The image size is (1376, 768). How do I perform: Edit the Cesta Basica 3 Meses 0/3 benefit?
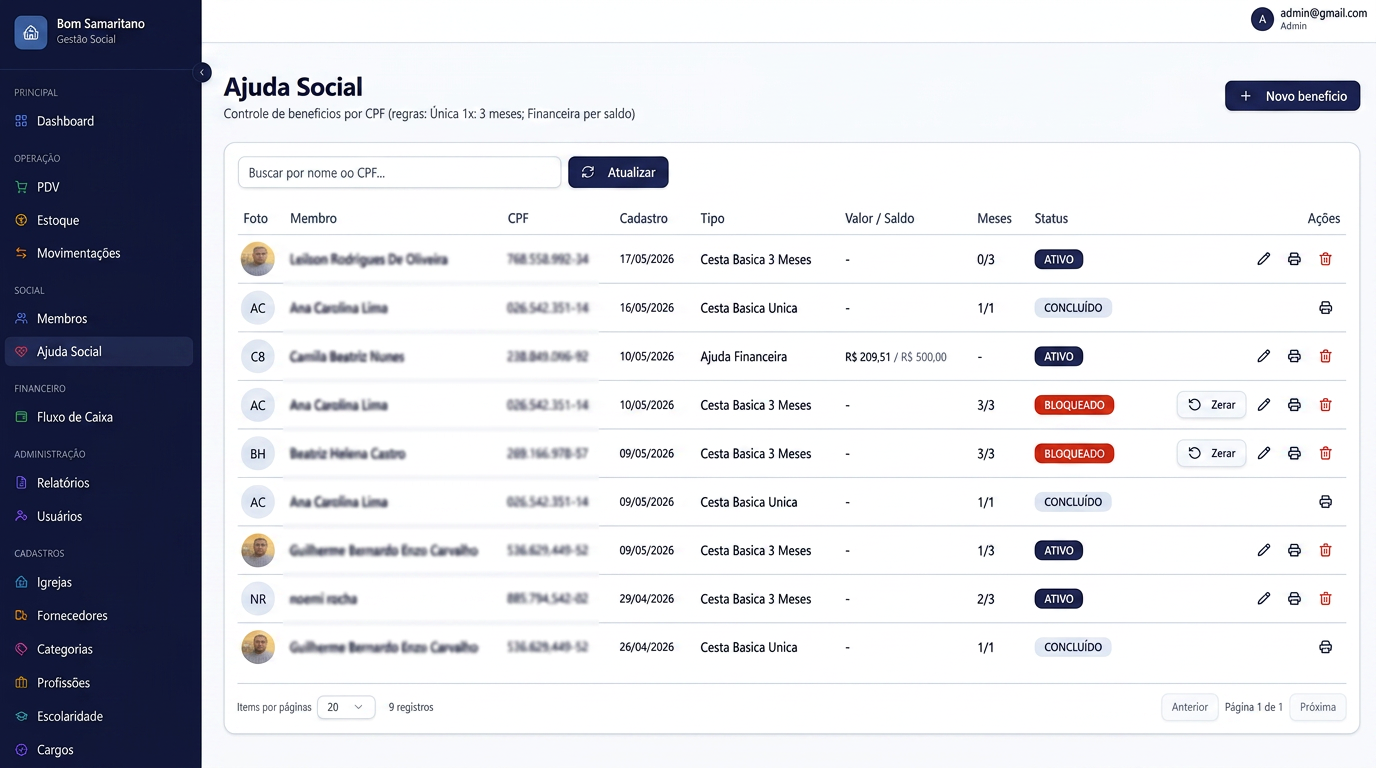pos(1264,259)
